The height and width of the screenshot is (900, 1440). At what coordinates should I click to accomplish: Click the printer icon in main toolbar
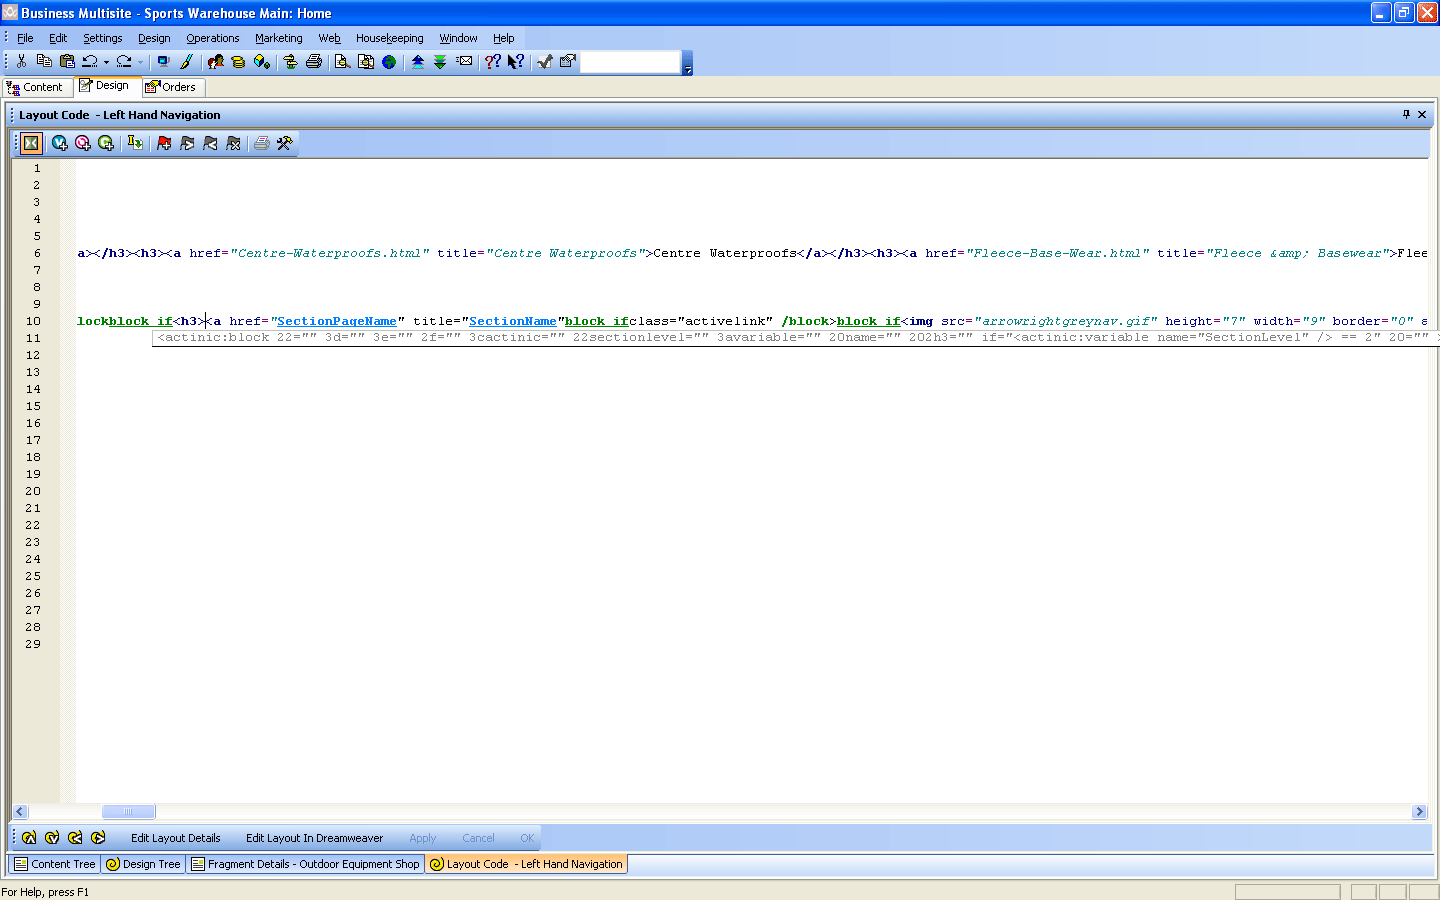point(314,62)
